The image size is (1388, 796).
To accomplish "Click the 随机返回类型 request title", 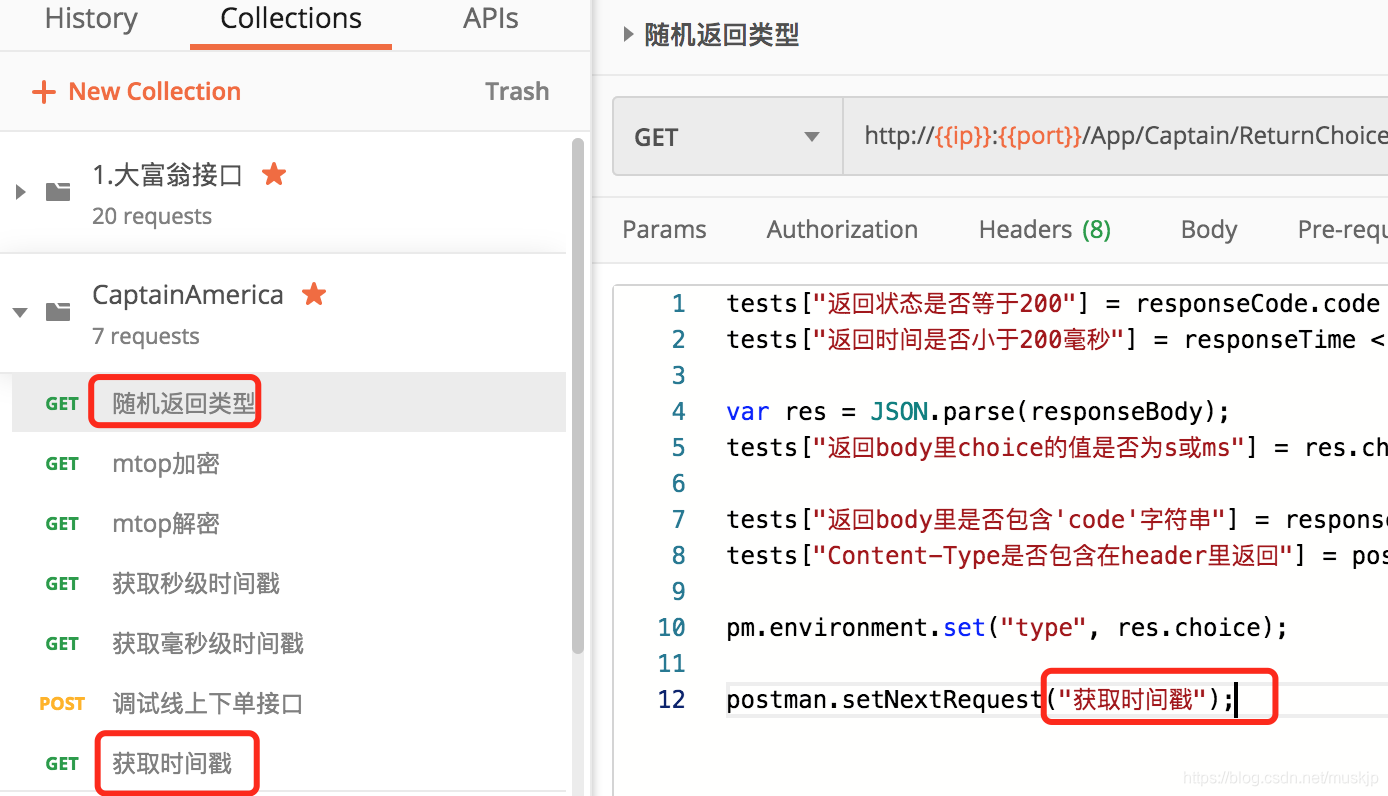I will 722,36.
